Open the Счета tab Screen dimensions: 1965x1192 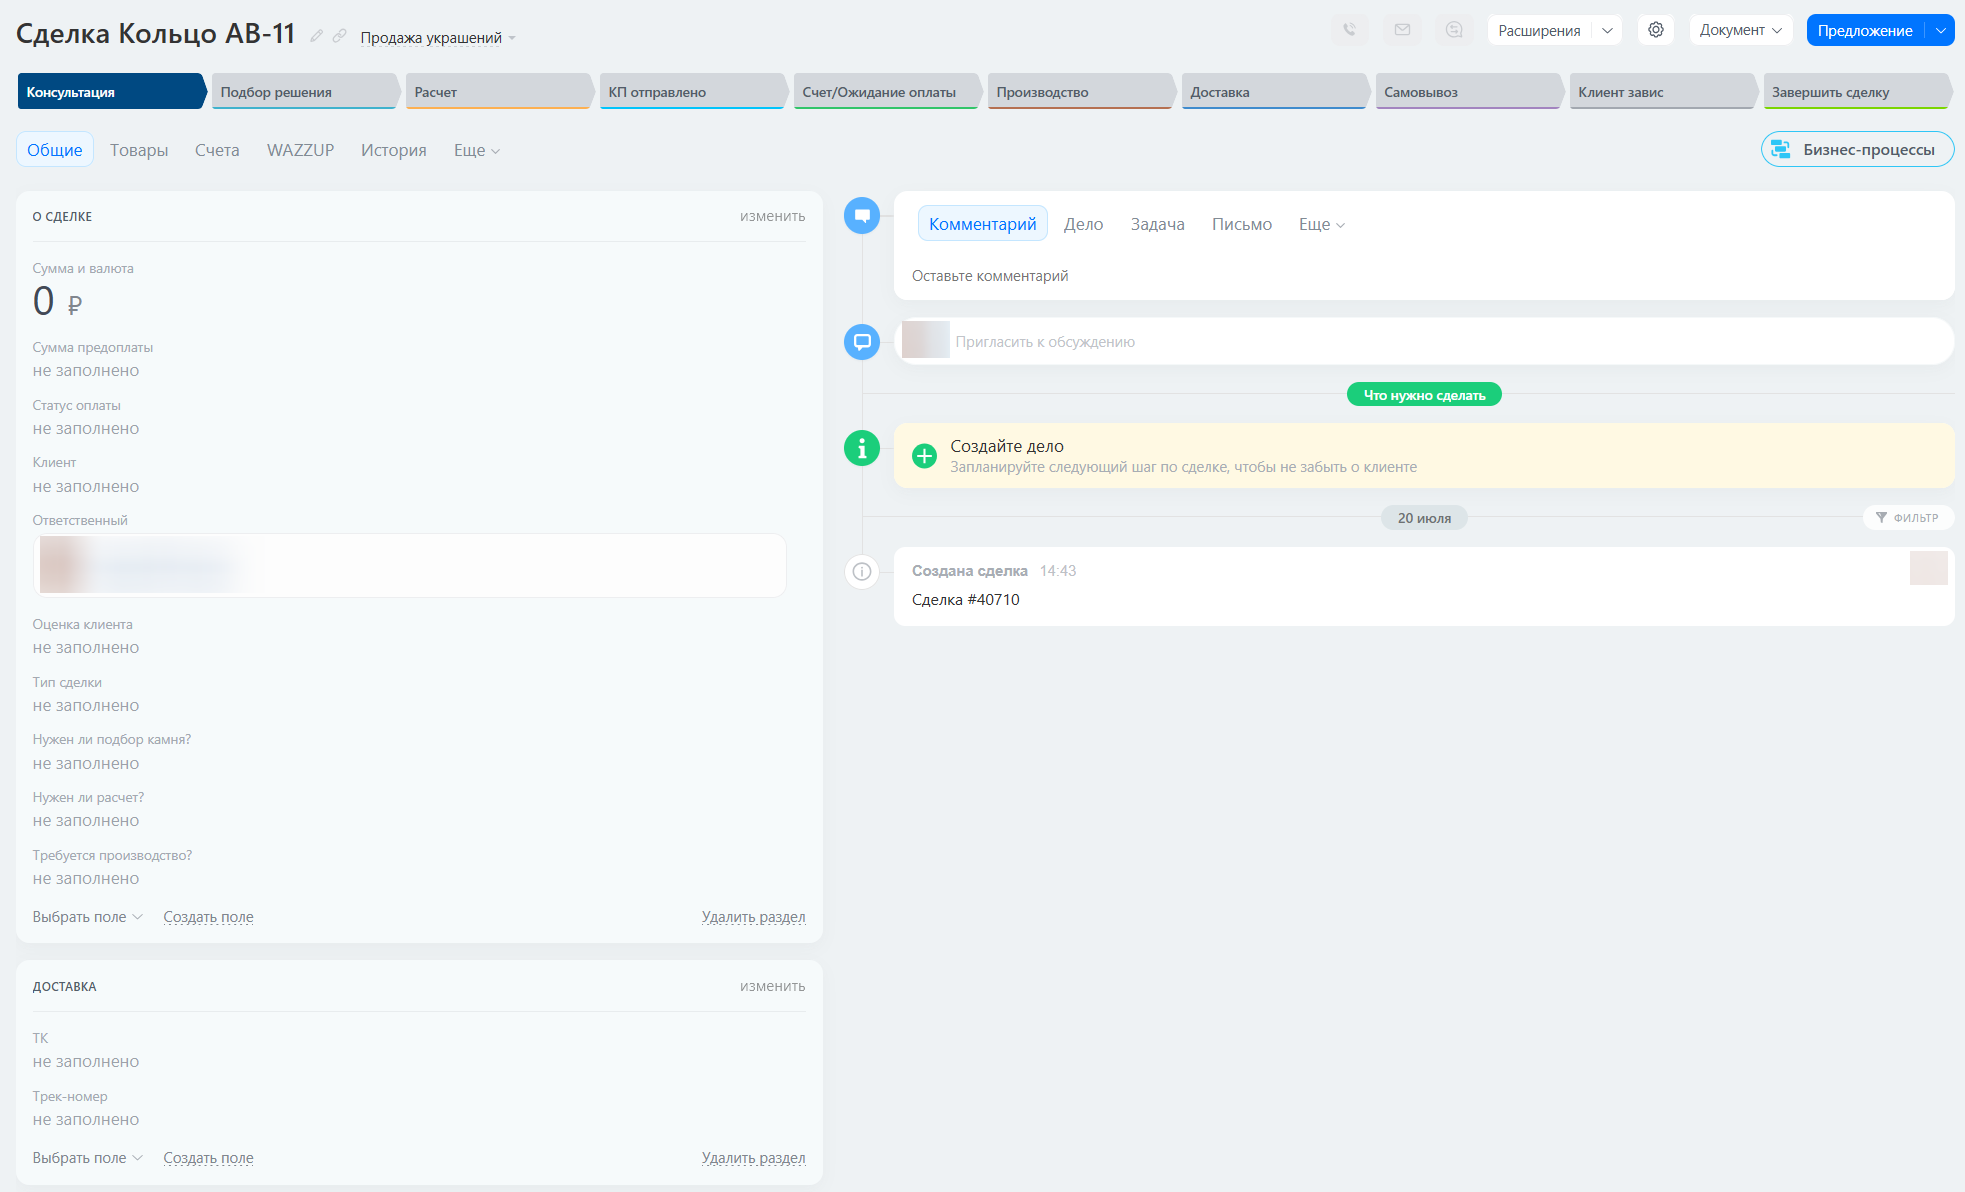click(x=217, y=150)
